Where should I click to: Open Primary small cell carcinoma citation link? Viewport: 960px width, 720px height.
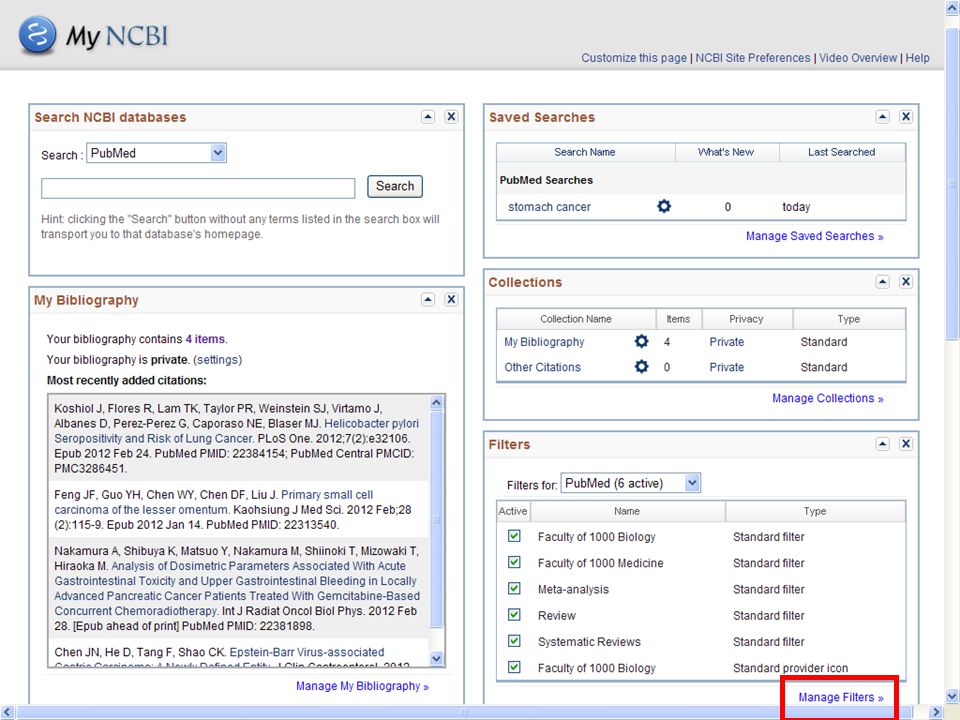(214, 502)
